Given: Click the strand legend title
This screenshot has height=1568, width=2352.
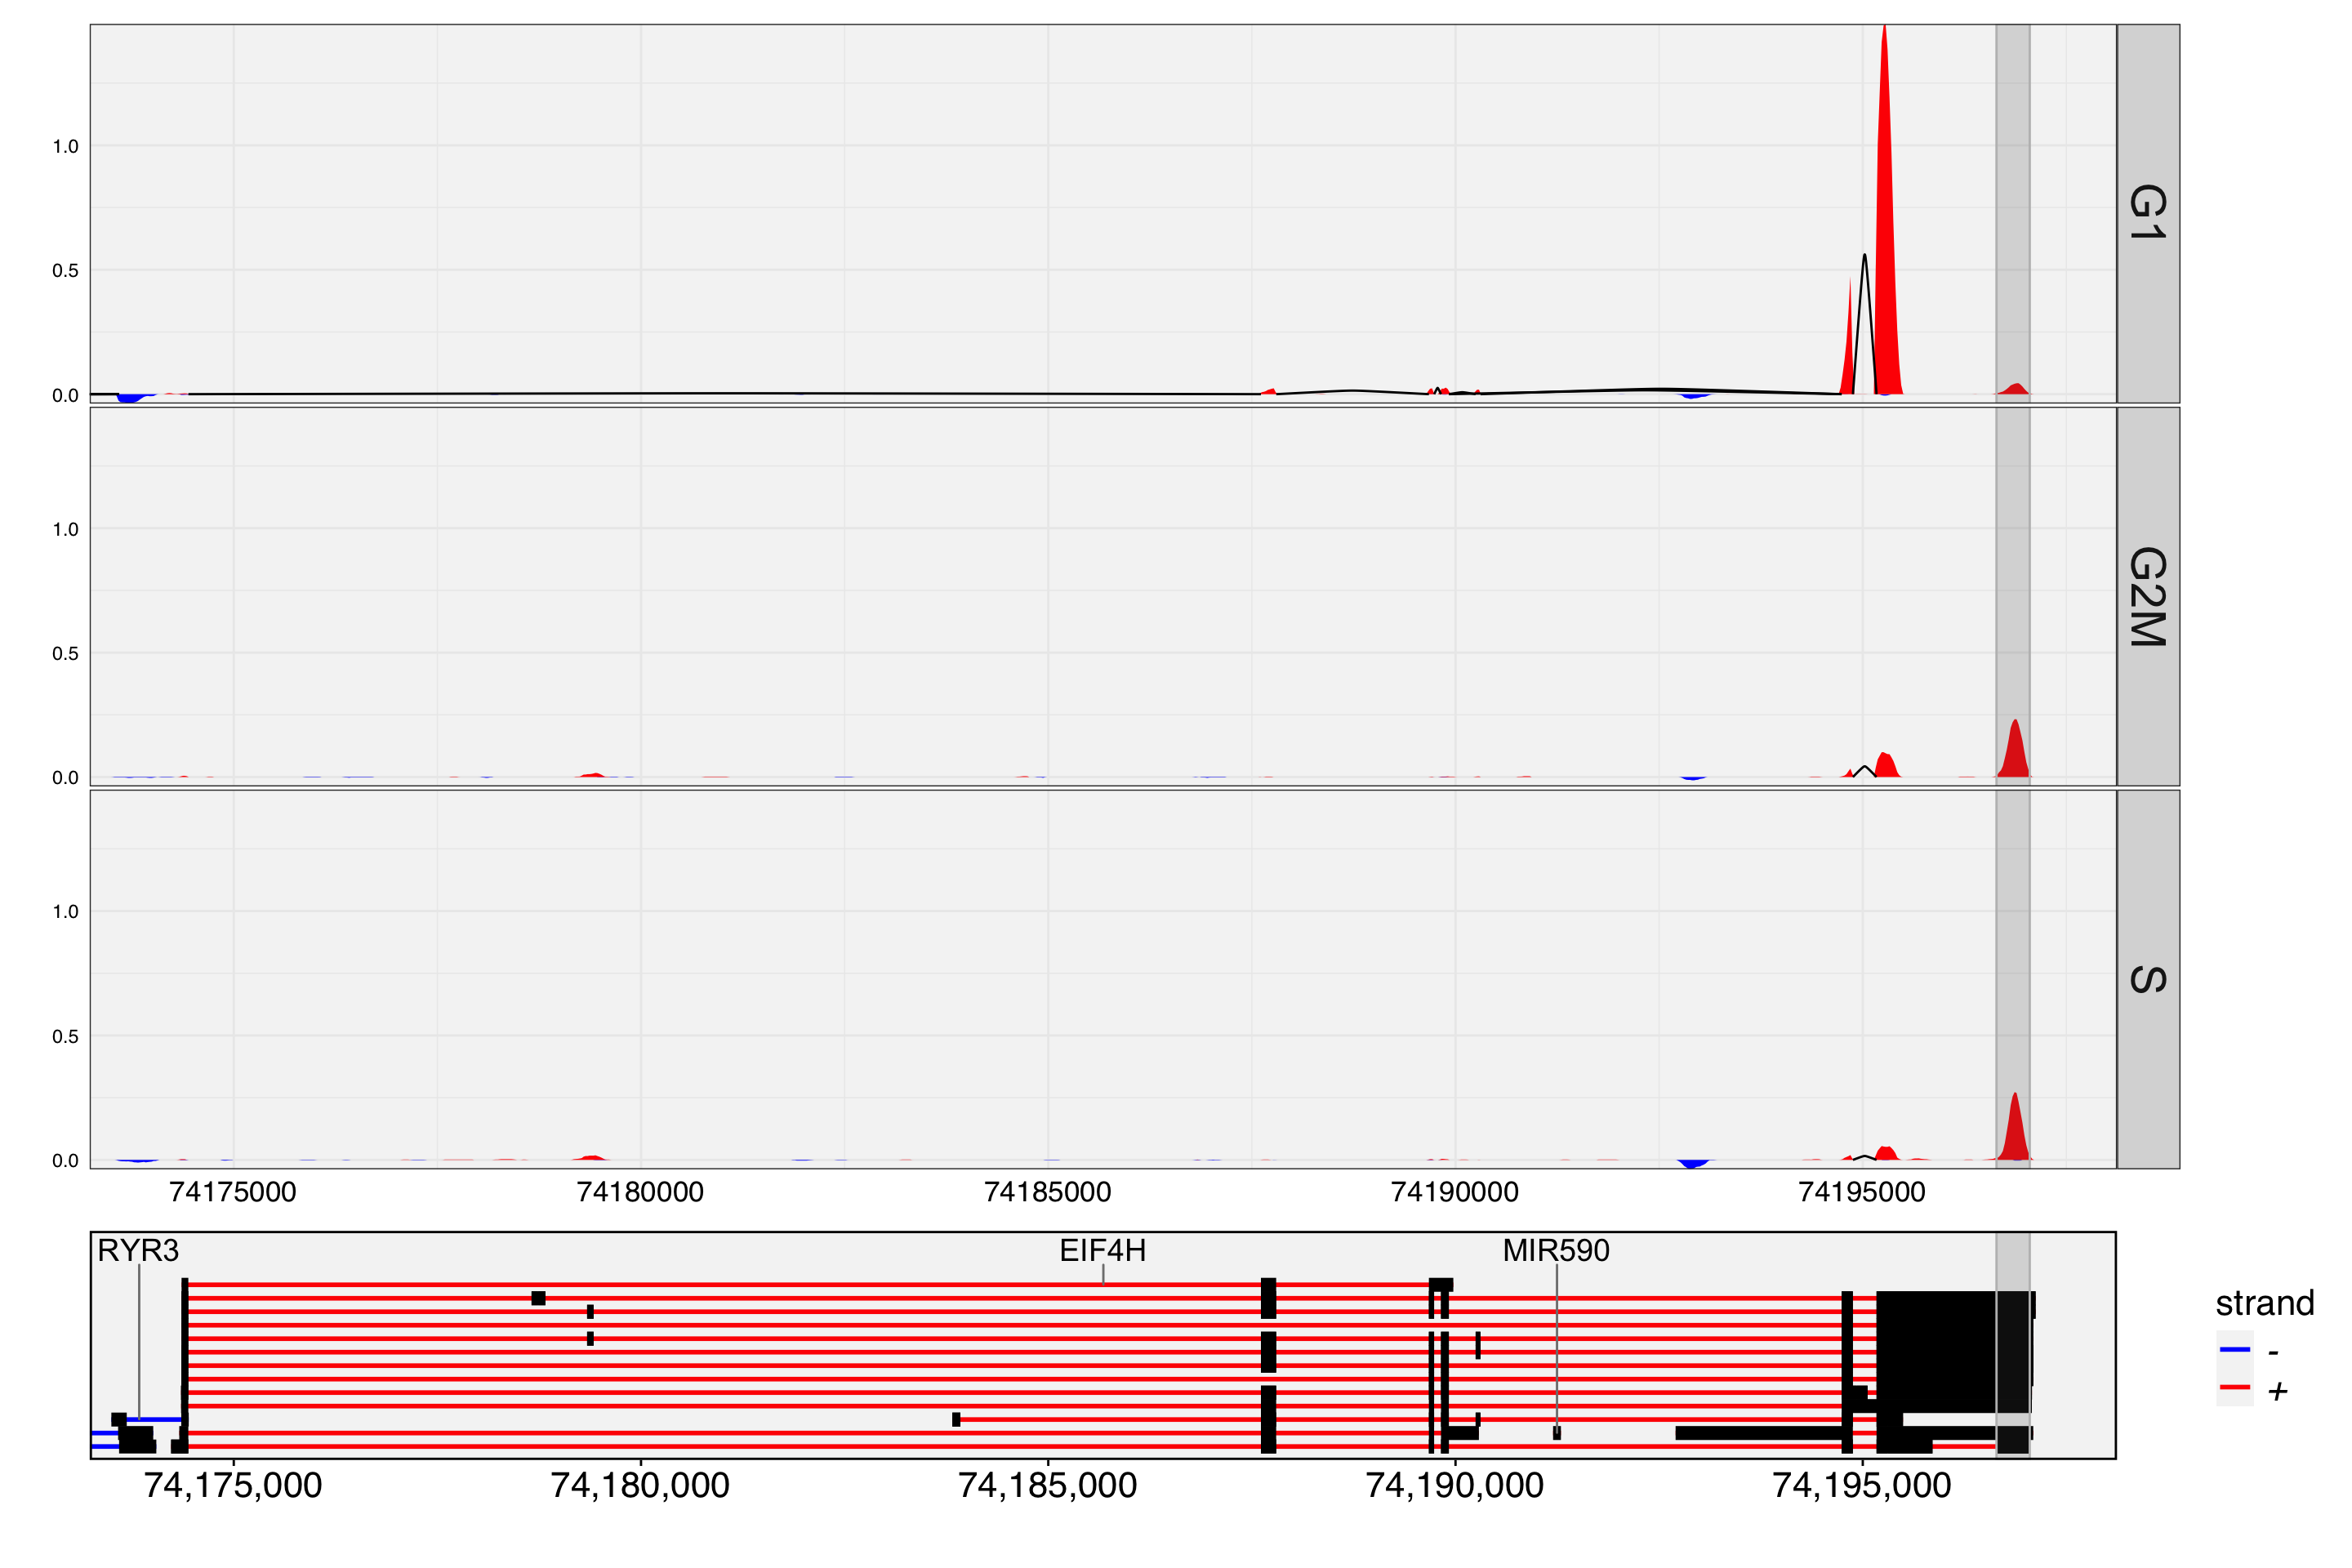Looking at the screenshot, I should 2265,1303.
